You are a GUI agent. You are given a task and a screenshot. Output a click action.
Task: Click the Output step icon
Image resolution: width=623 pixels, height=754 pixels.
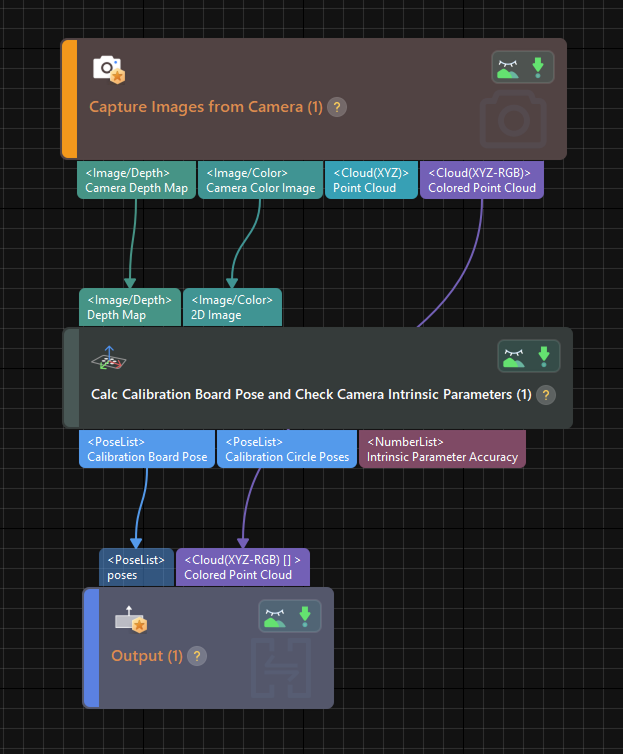click(x=131, y=620)
